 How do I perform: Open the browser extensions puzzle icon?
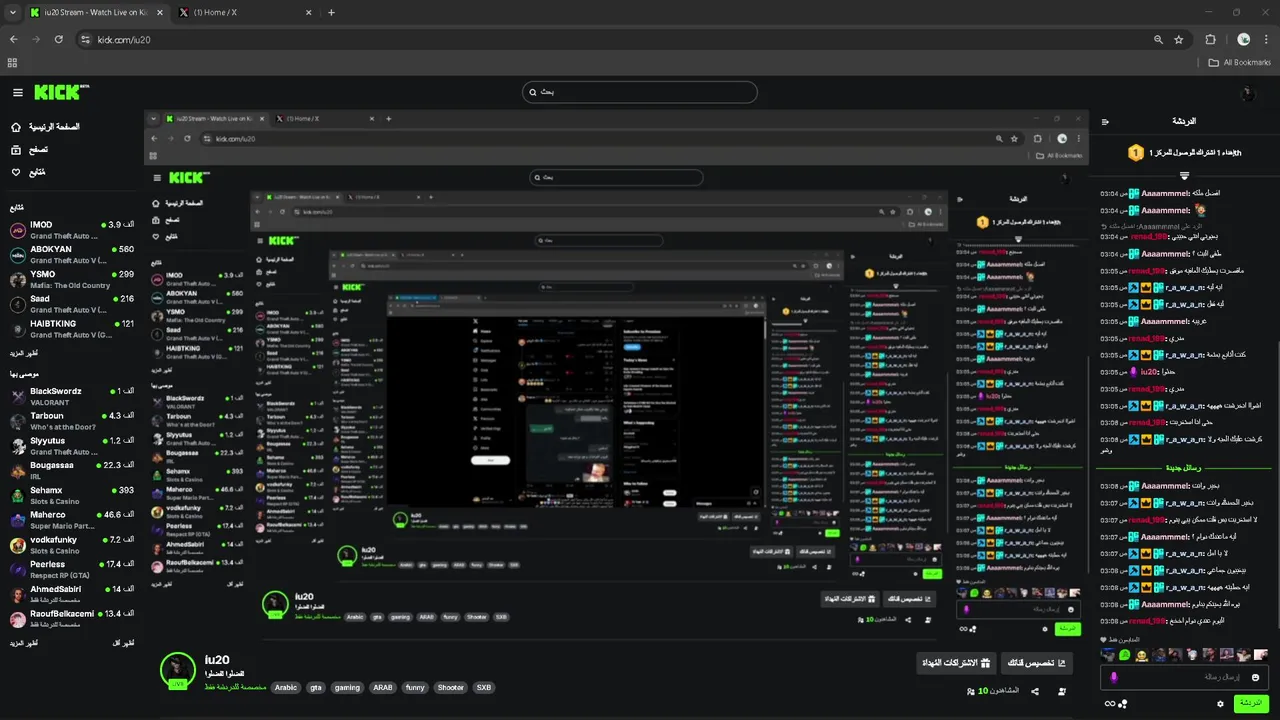1210,40
